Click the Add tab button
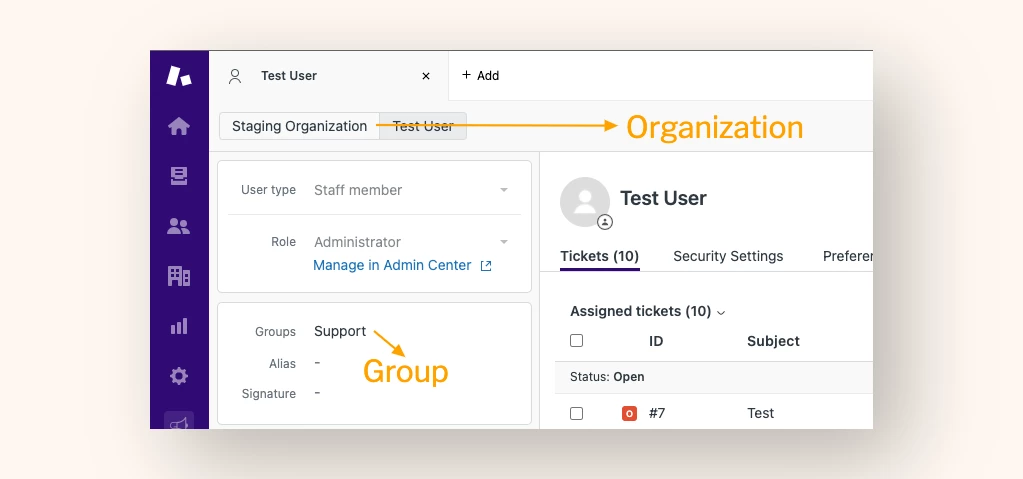The image size is (1023, 479). pos(480,76)
